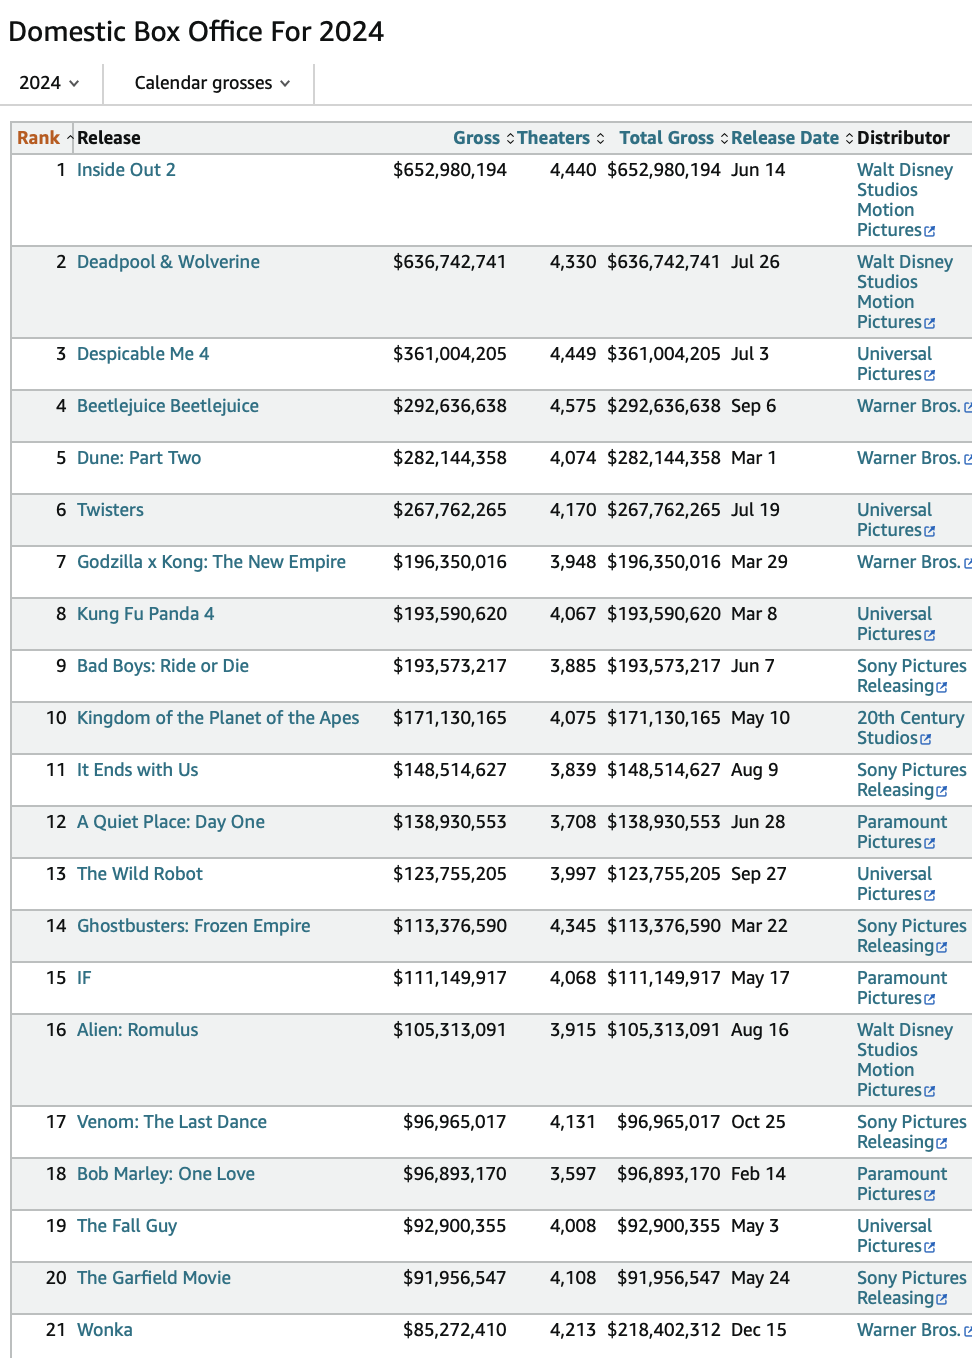Visit Warner Bros. link for Beetlejuice Beetlejuice

[908, 406]
